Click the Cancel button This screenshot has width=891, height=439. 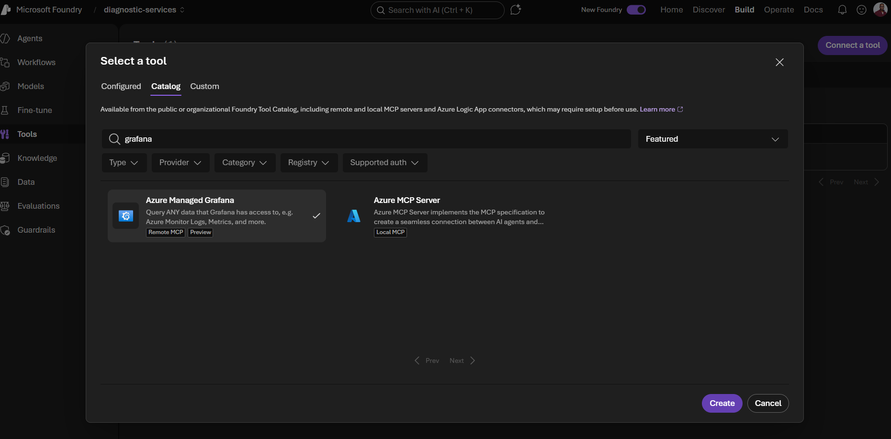pyautogui.click(x=768, y=403)
